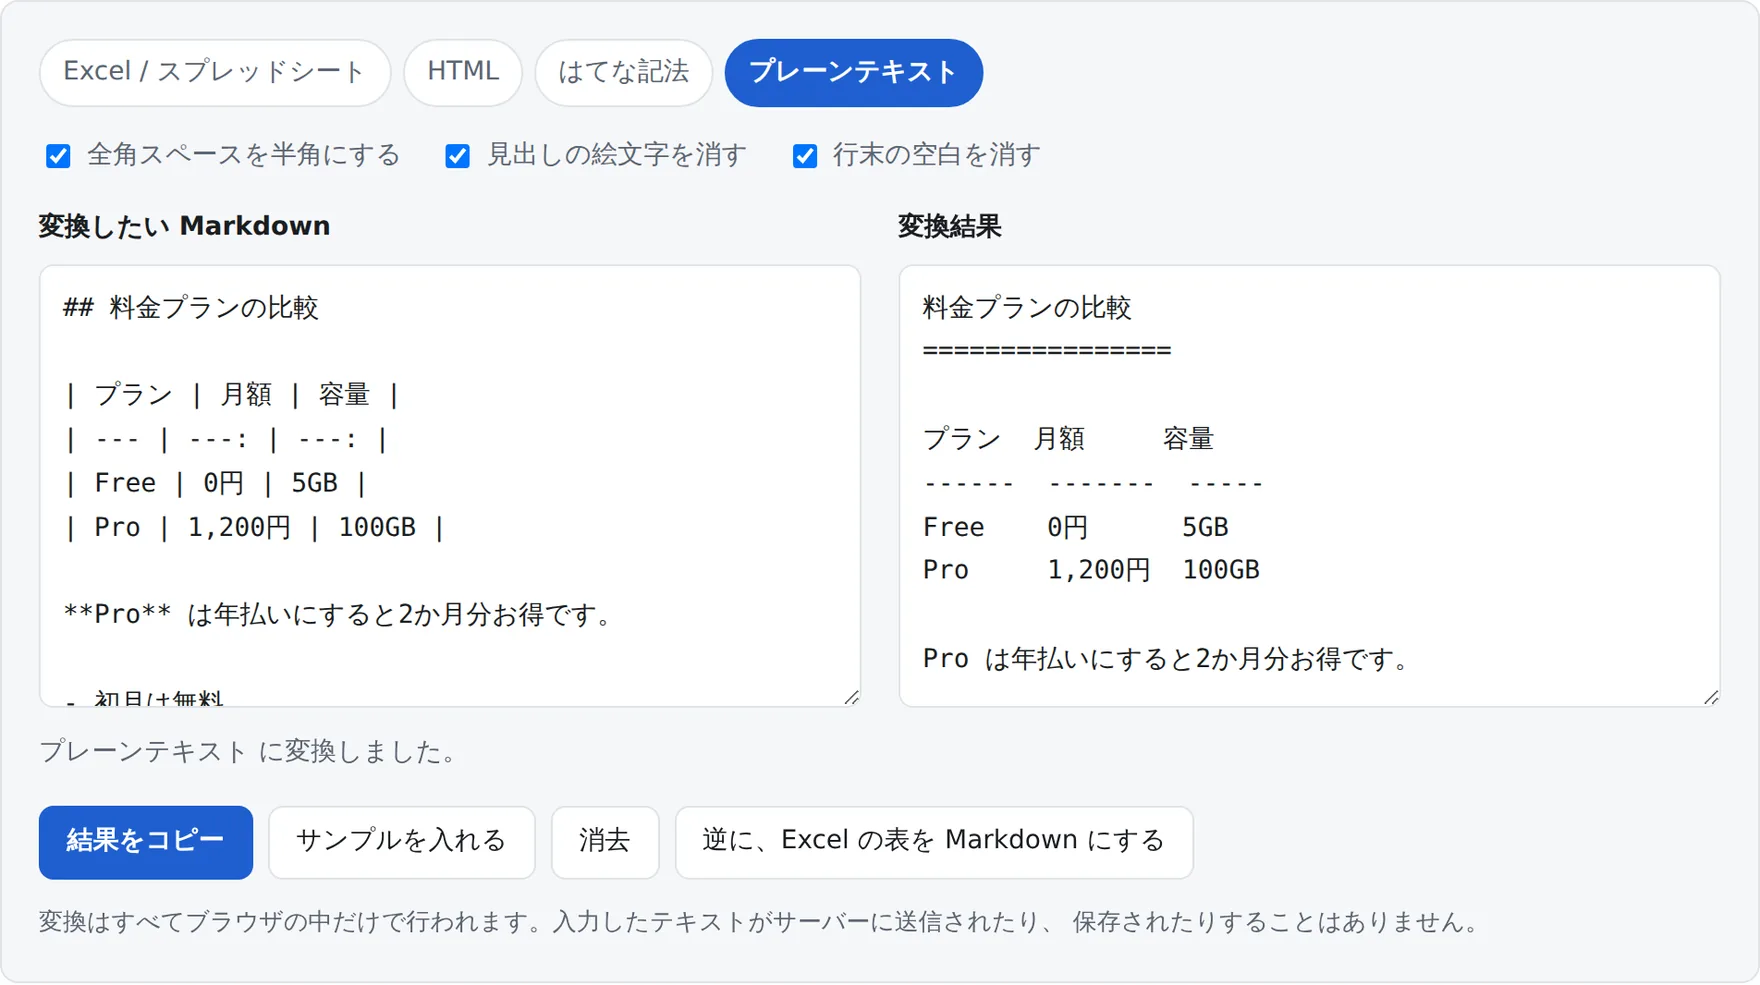The image size is (1760, 985).
Task: Switch to the Excel / スプレッドシート tab
Action: click(x=215, y=72)
